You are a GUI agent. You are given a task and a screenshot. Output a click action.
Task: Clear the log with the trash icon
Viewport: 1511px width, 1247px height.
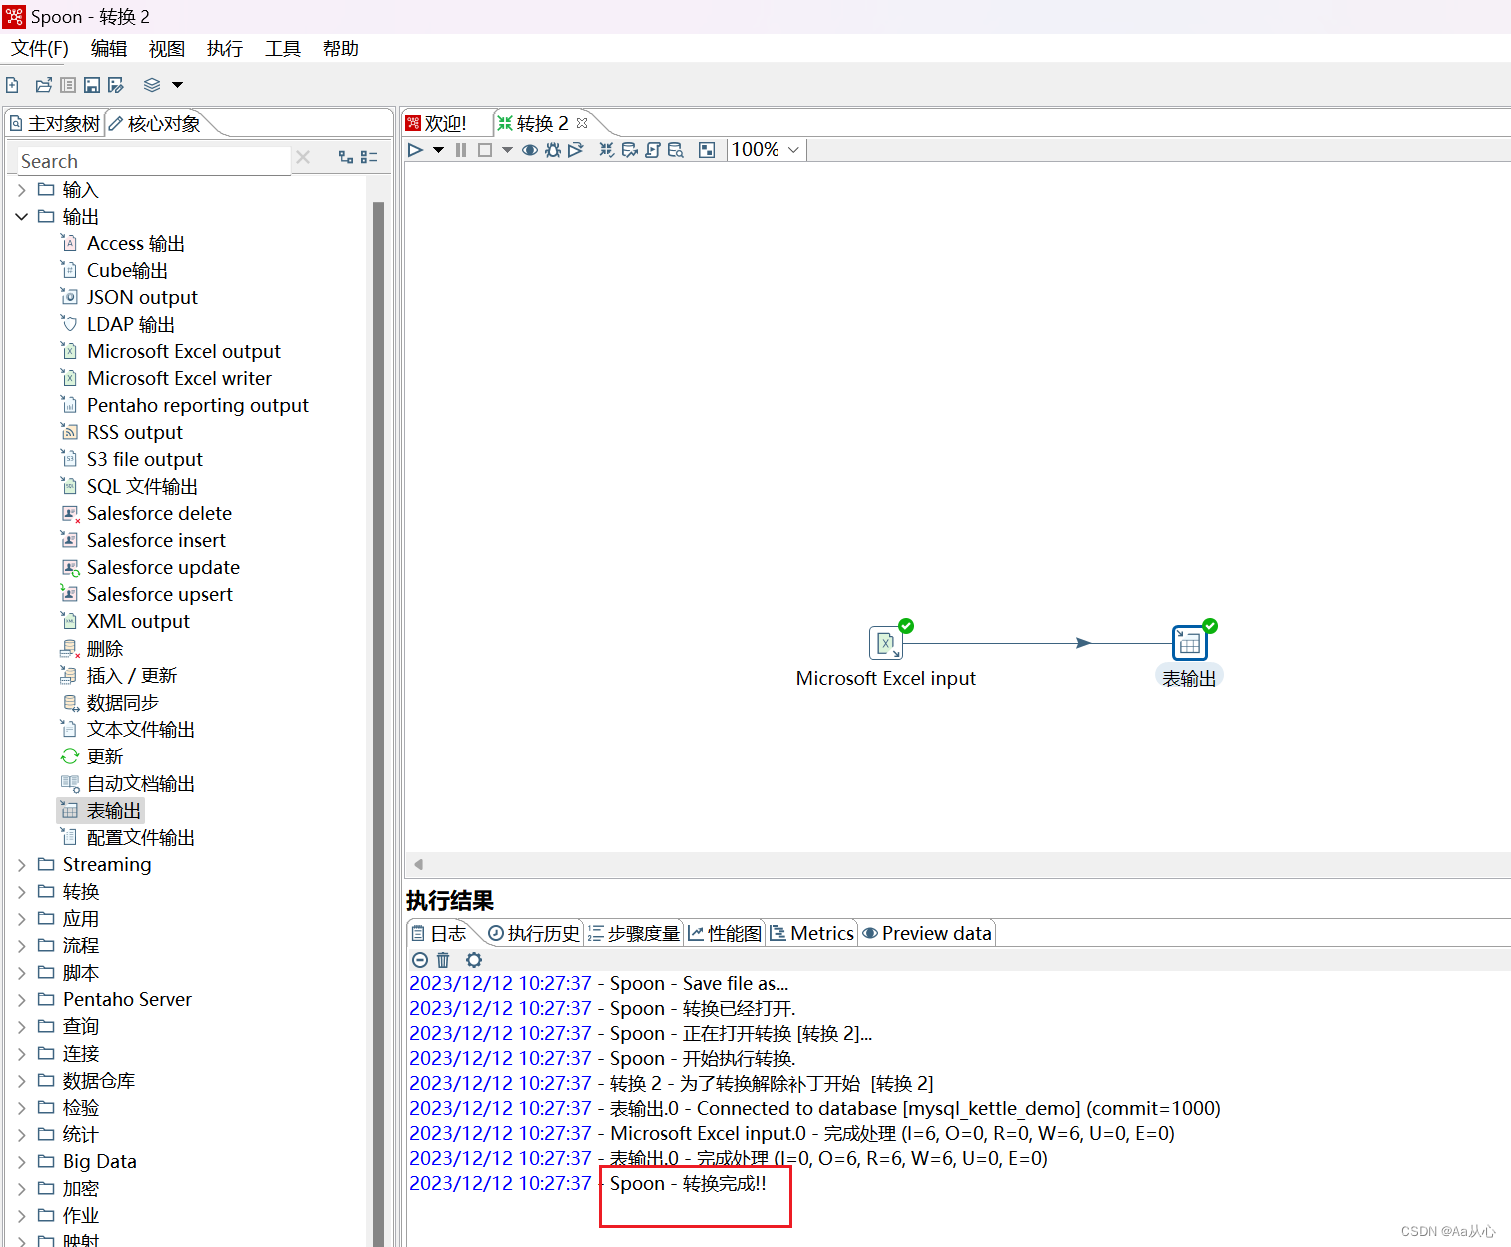point(443,959)
